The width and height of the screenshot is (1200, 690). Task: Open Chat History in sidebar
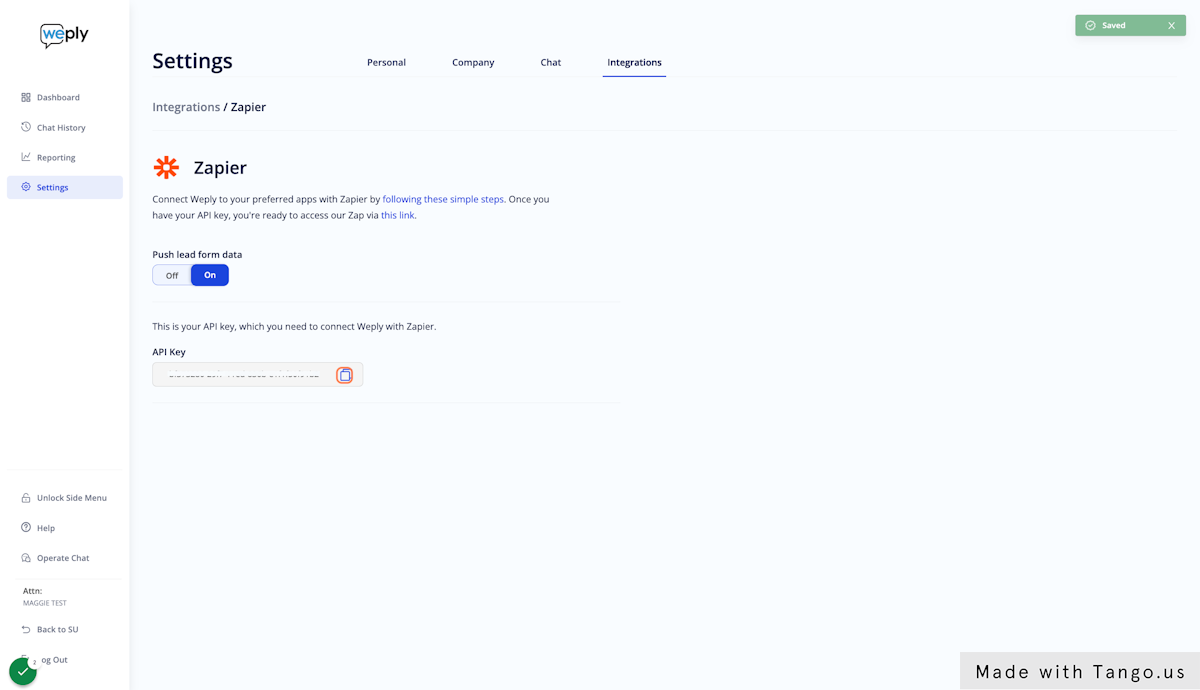(65, 127)
